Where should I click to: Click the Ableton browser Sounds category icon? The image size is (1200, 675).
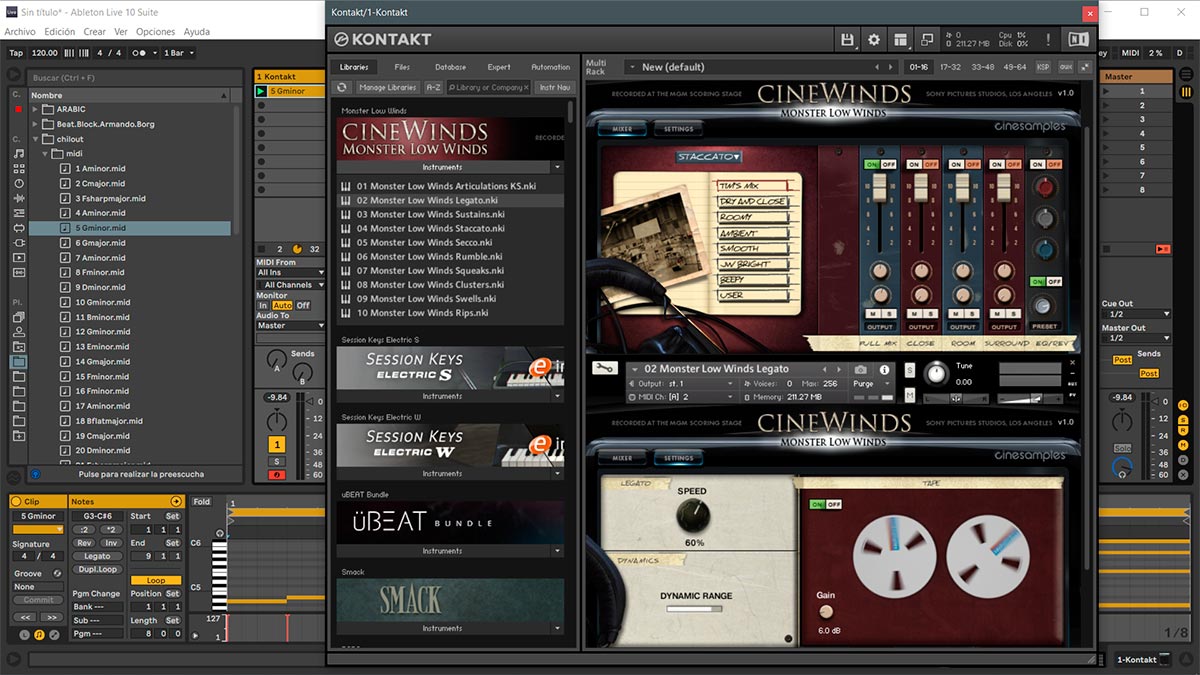pos(19,154)
